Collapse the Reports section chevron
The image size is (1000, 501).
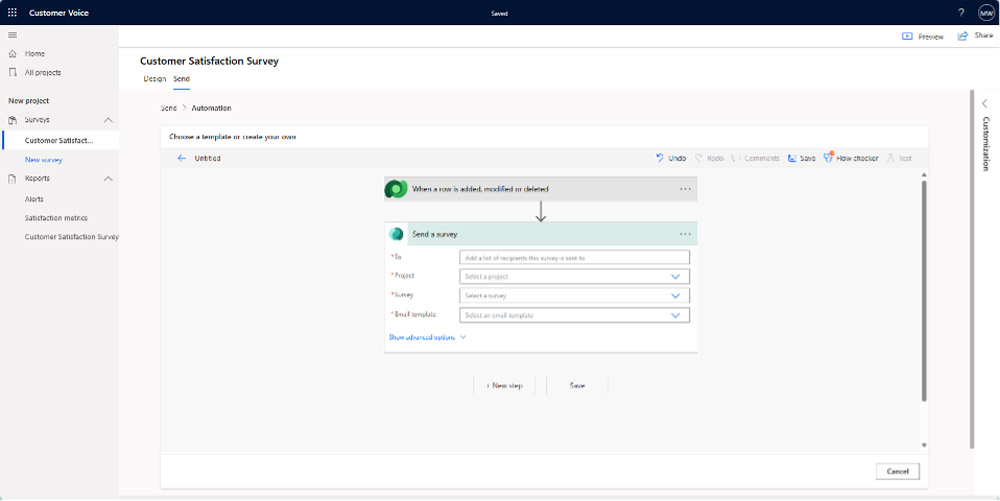pos(108,178)
